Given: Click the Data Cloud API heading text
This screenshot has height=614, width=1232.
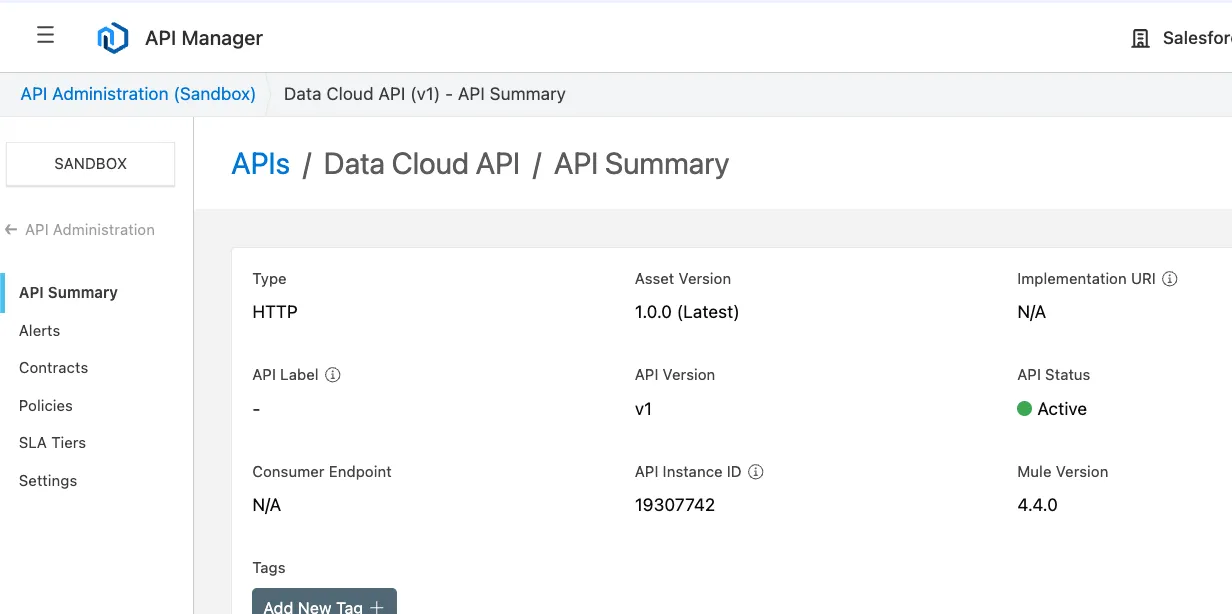Looking at the screenshot, I should click(x=422, y=164).
